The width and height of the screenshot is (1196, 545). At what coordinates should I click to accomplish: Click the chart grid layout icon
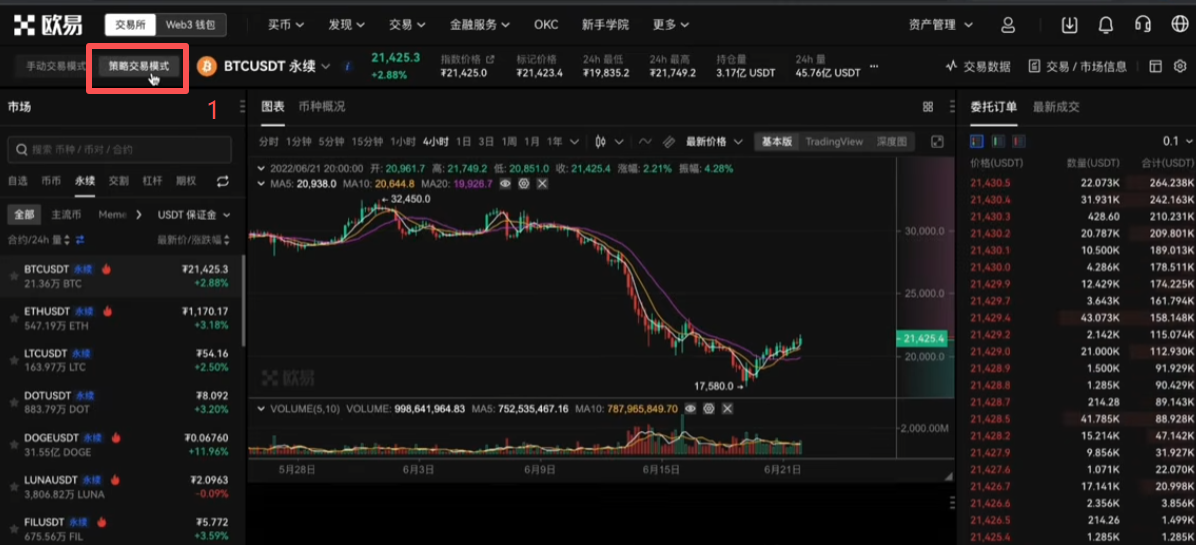(928, 107)
